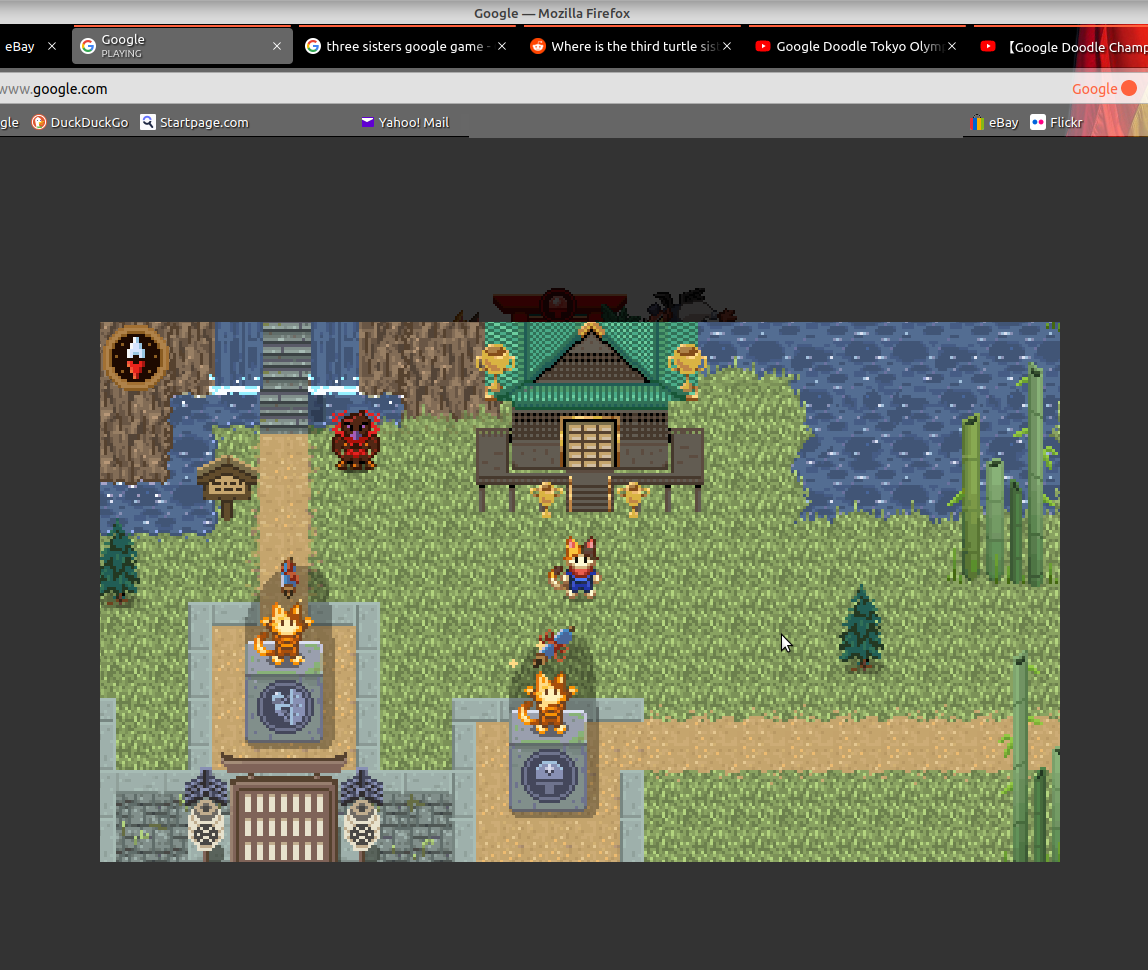Click the red Tengu character near the stairs

pyautogui.click(x=355, y=440)
